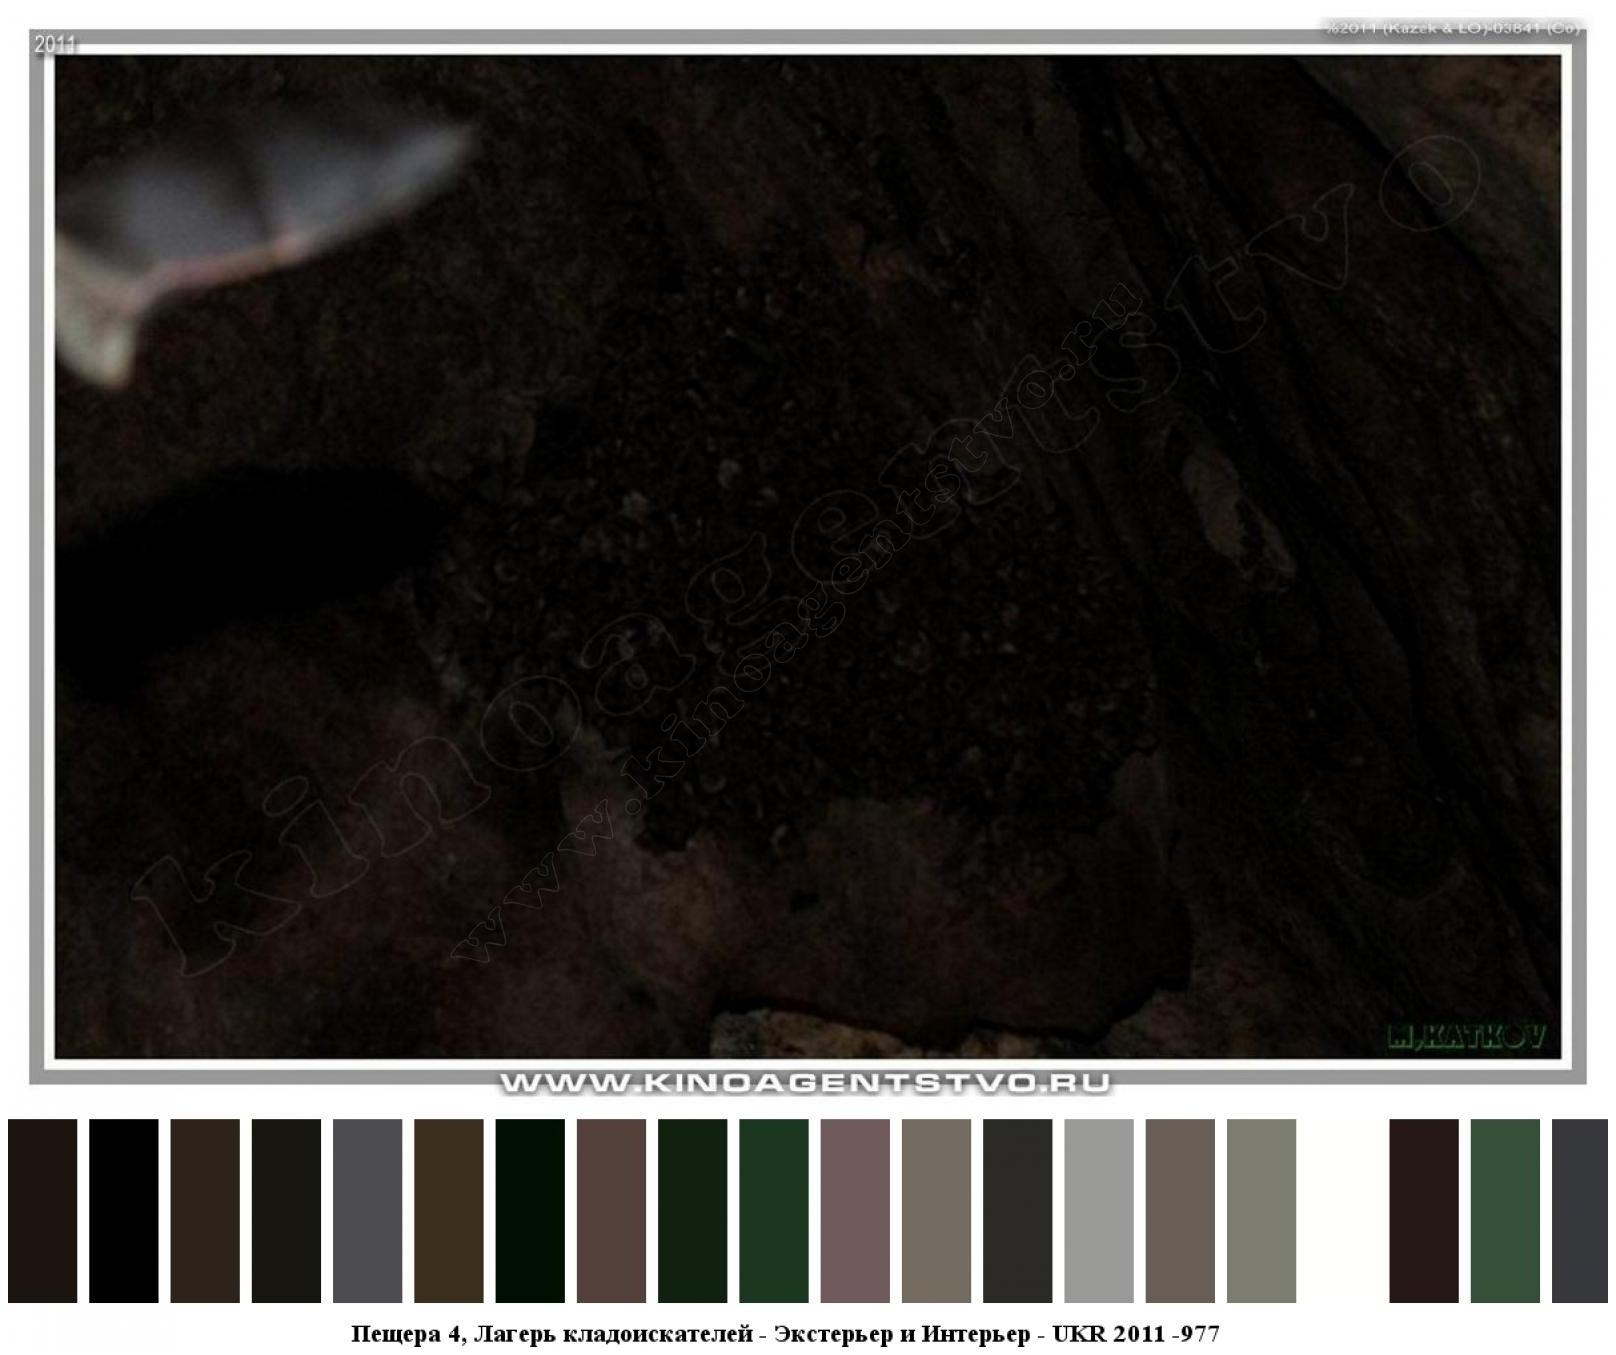Open the dark cave photo
This screenshot has height=1355, width=1616.
[x=808, y=556]
